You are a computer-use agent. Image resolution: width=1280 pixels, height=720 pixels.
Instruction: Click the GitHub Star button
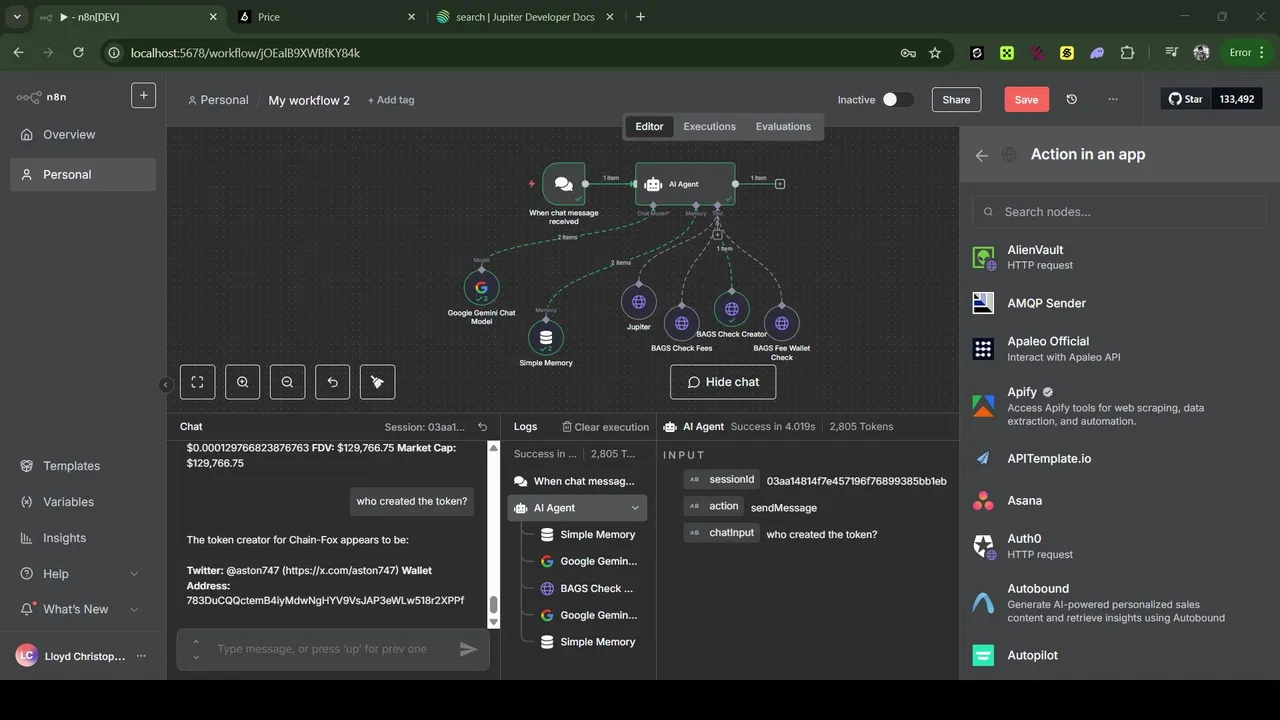pos(1186,99)
